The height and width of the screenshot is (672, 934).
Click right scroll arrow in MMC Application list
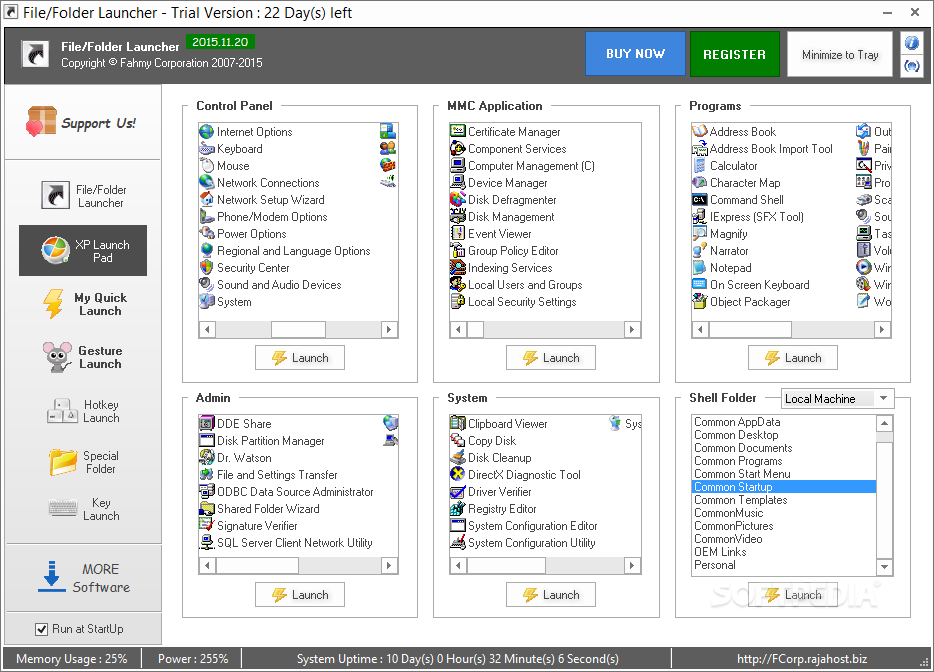point(632,329)
